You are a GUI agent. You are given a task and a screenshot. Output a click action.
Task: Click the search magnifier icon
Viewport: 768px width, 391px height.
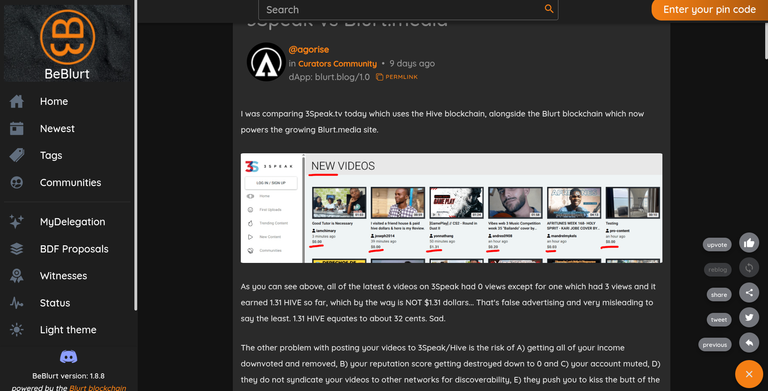pyautogui.click(x=549, y=9)
